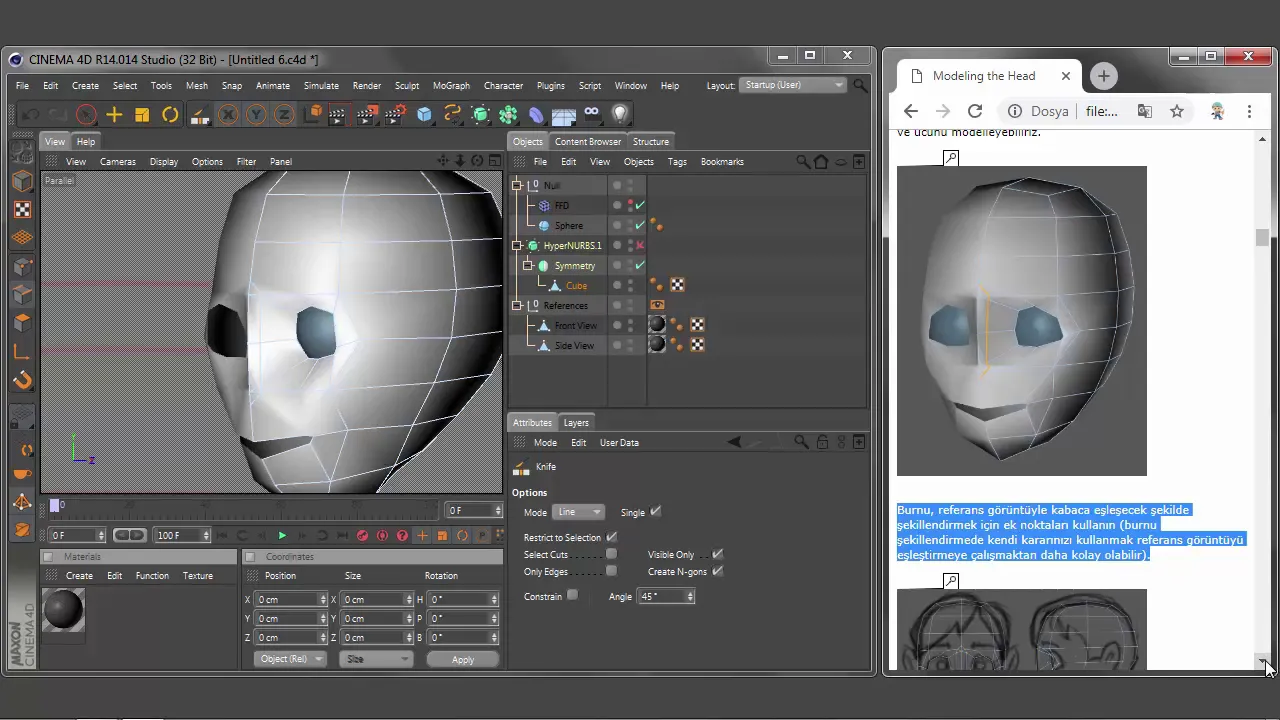Click Render Active View clapperboard icon
This screenshot has width=1280, height=720.
tap(338, 115)
